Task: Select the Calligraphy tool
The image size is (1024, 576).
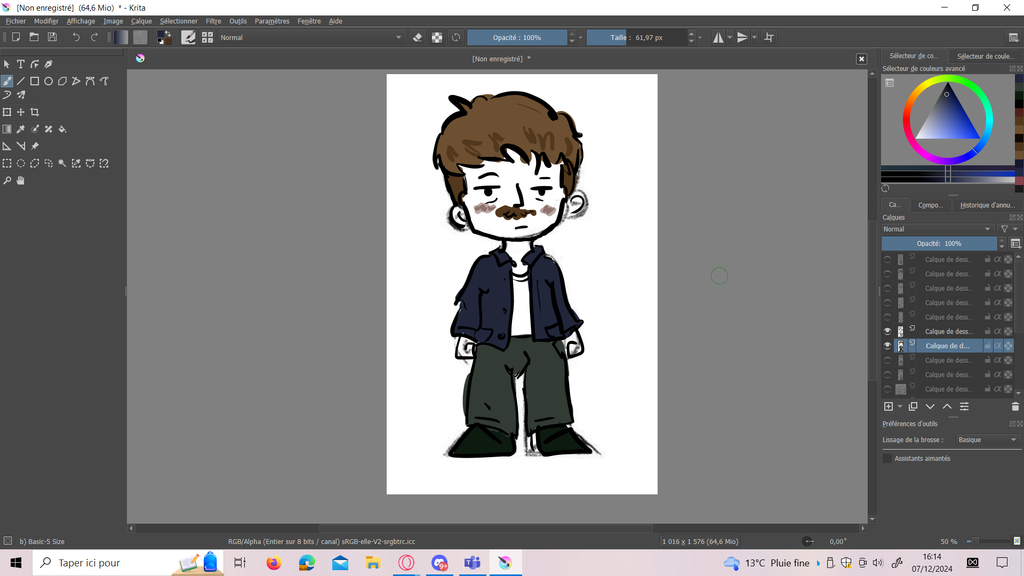Action: pos(48,64)
